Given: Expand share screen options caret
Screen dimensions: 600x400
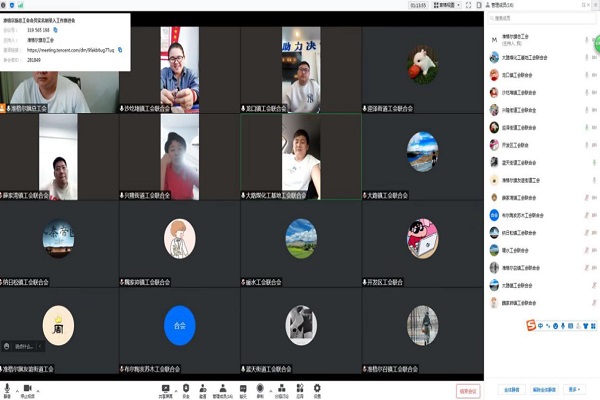Looking at the screenshot, I should [x=176, y=390].
